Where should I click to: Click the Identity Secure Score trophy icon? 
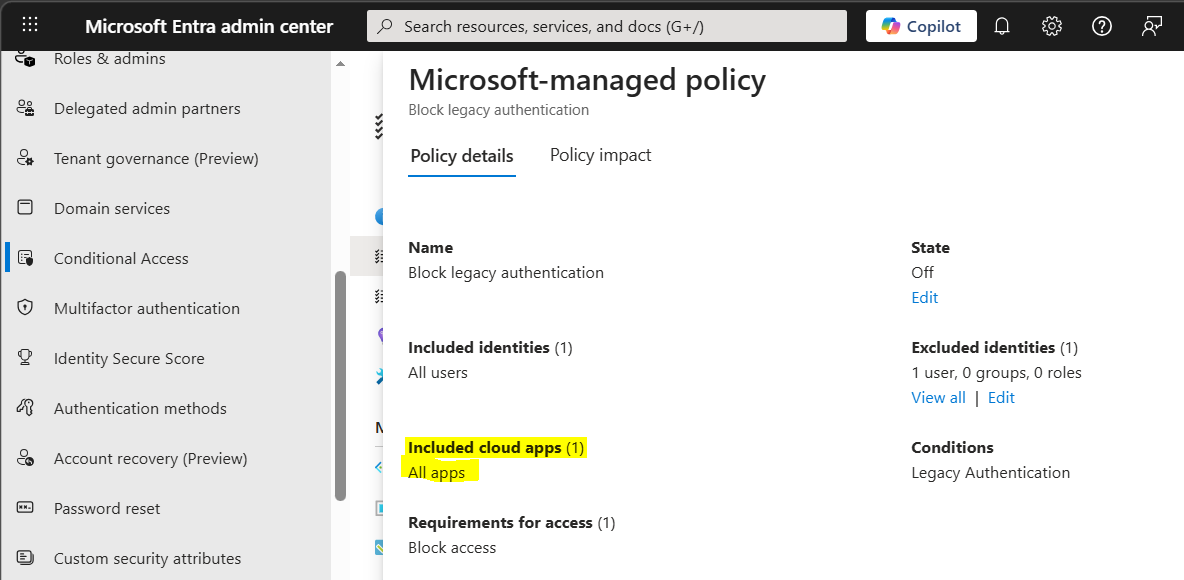[26, 358]
